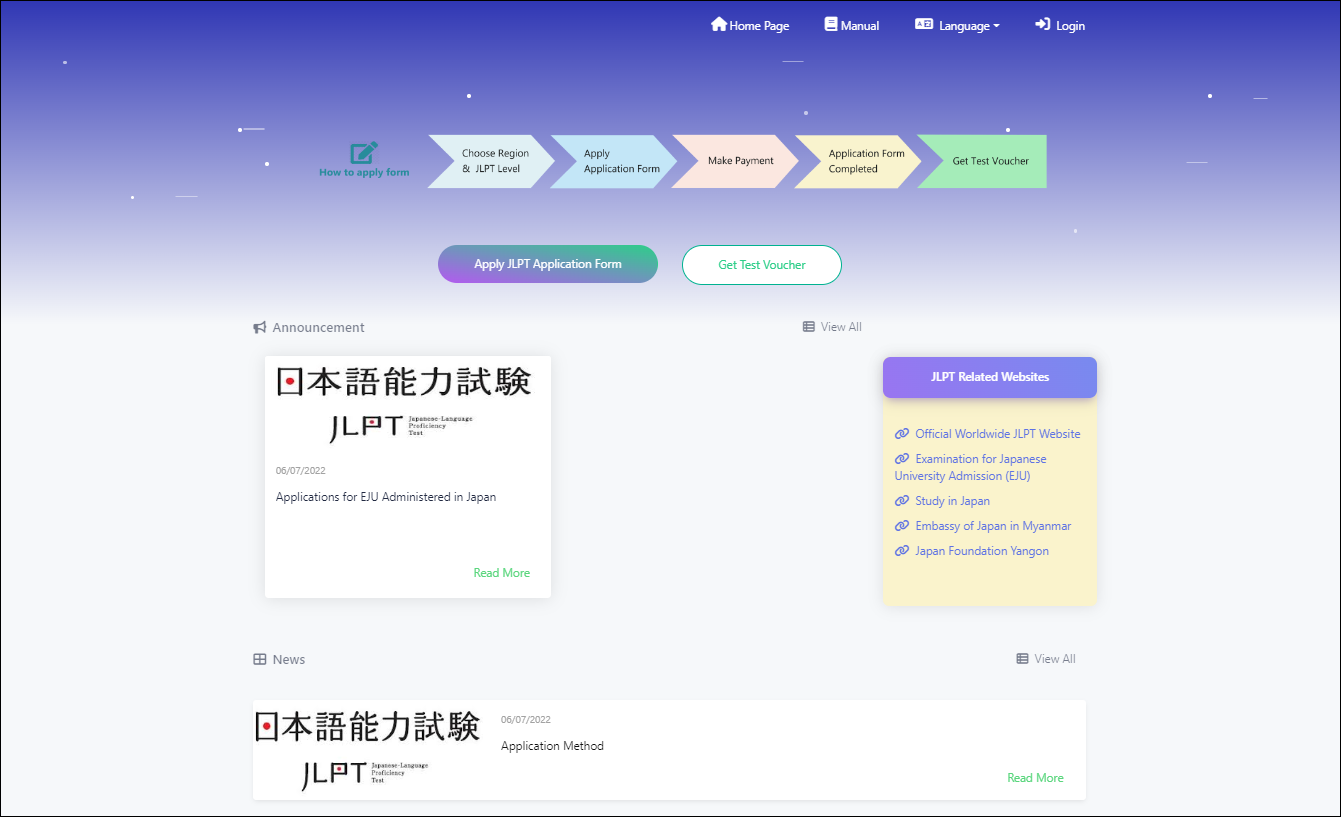
Task: Click the JLPT logo image in news item
Action: point(367,750)
